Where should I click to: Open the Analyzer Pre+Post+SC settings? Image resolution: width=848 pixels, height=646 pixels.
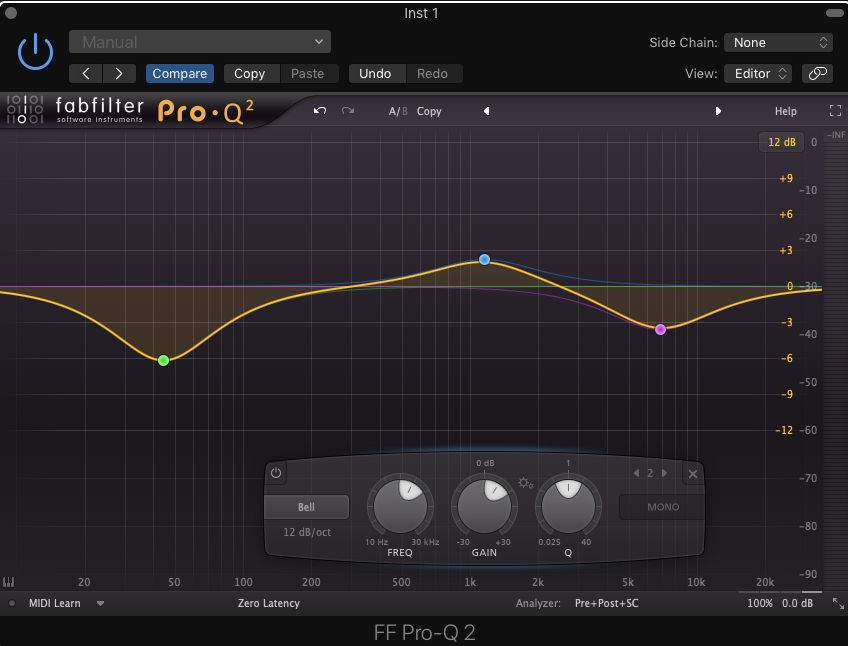[x=606, y=603]
